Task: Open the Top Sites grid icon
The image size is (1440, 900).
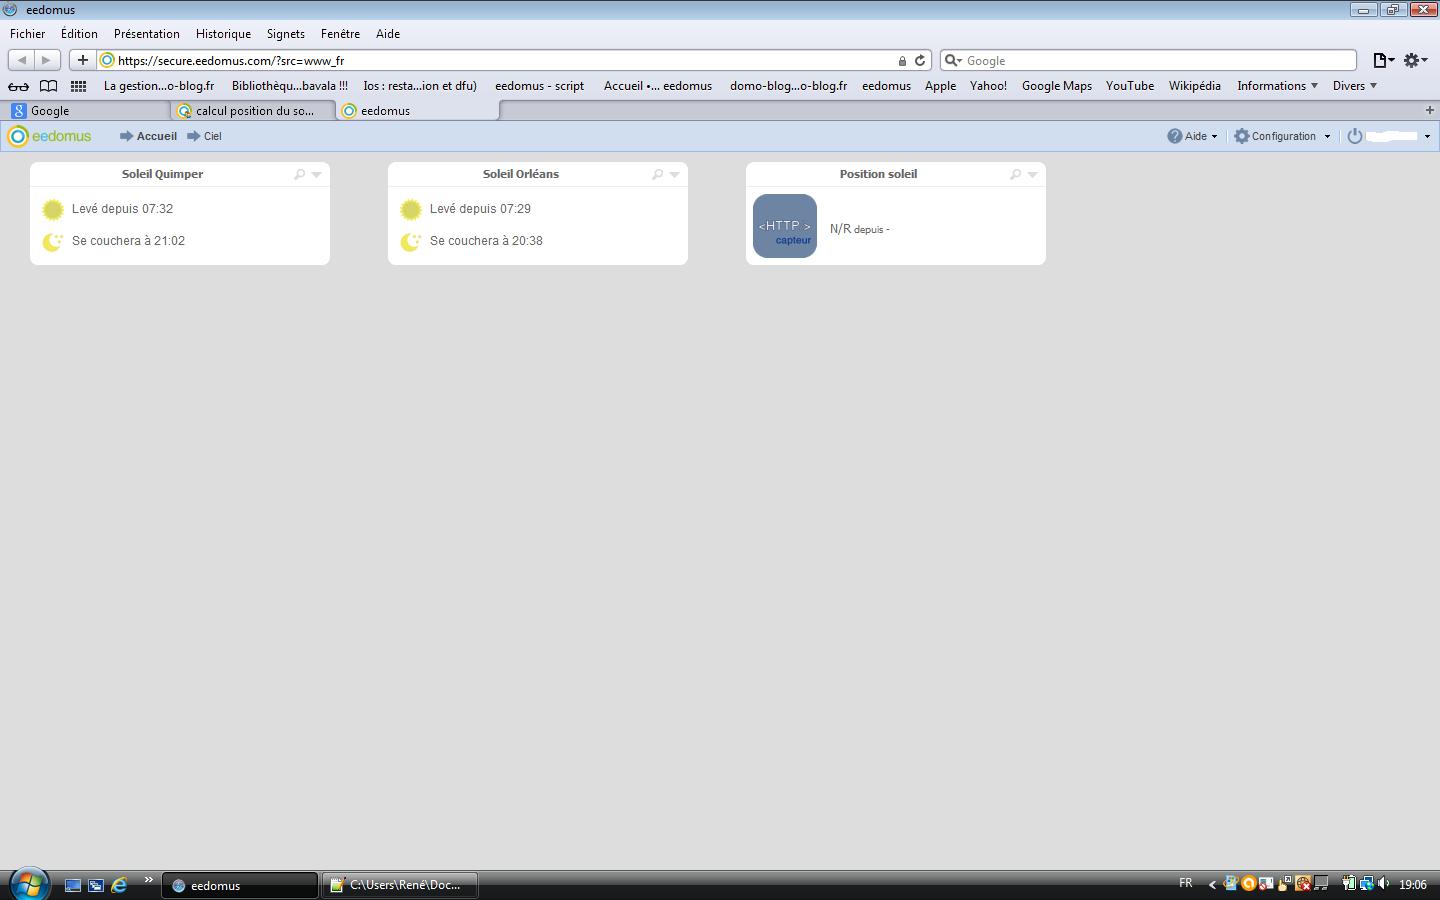Action: coord(78,86)
